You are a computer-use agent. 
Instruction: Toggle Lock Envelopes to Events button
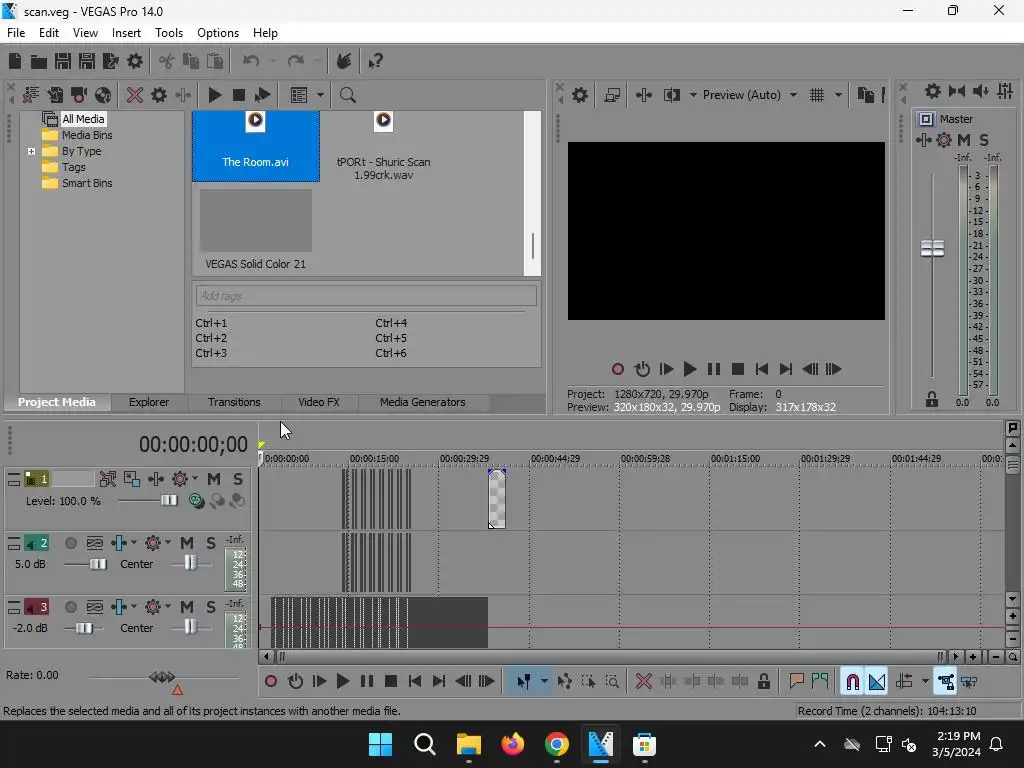click(x=945, y=682)
